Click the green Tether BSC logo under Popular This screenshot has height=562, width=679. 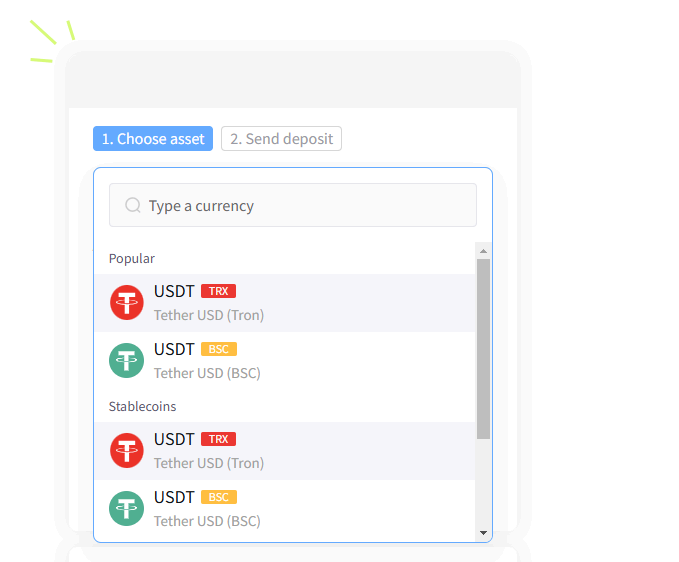click(127, 360)
